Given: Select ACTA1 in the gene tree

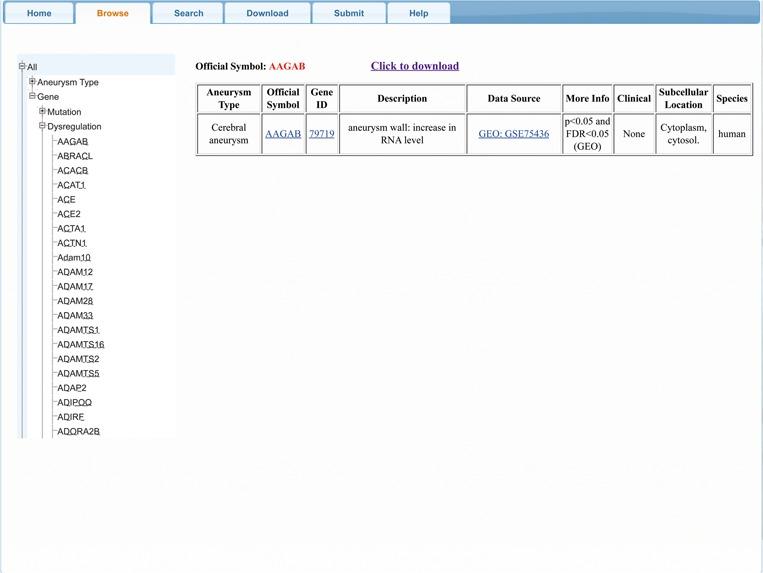Looking at the screenshot, I should click(x=71, y=228).
